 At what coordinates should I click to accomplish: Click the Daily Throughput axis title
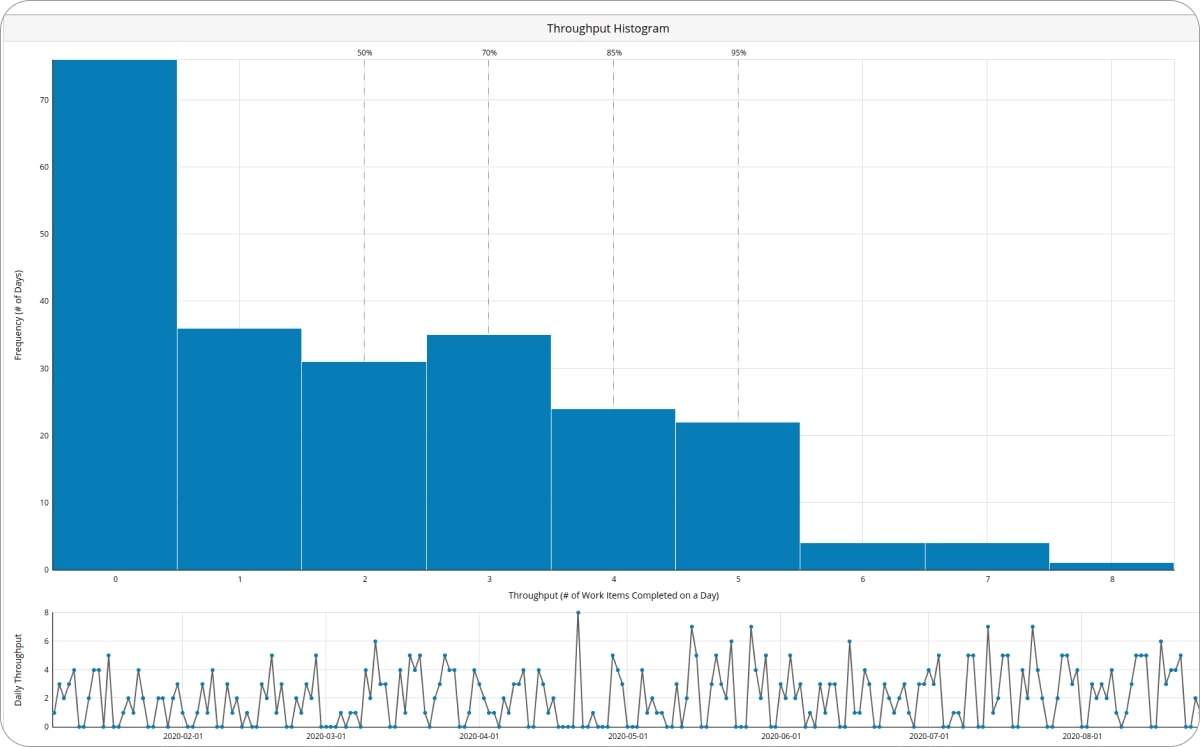19,669
